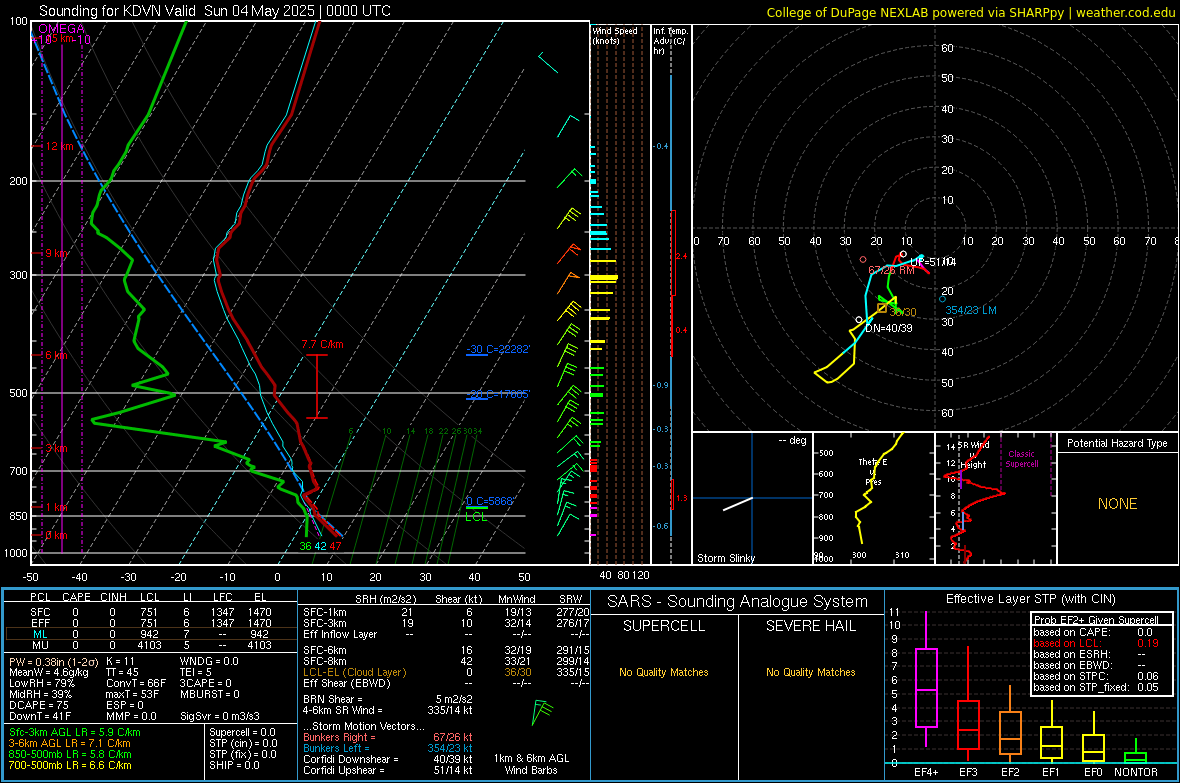Click 'No Quality Matches' under SEVERE HAIL
The height and width of the screenshot is (783, 1180).
[x=810, y=672]
